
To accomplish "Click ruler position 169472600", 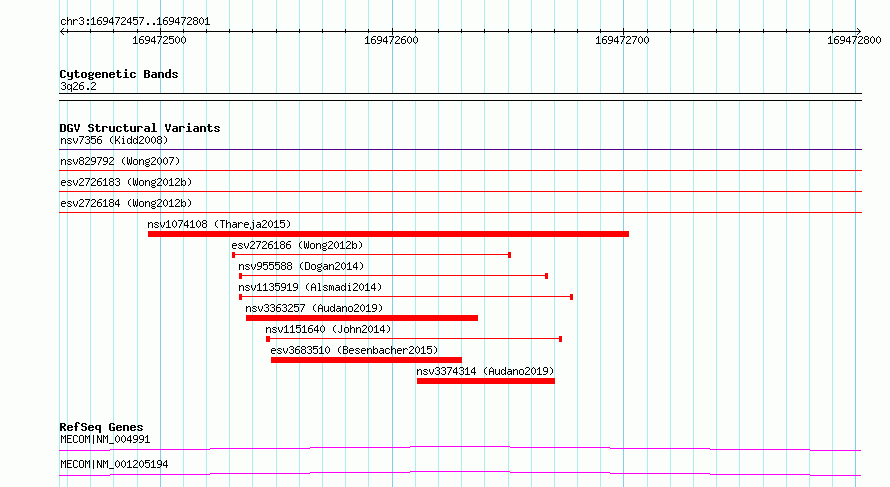I will click(391, 40).
